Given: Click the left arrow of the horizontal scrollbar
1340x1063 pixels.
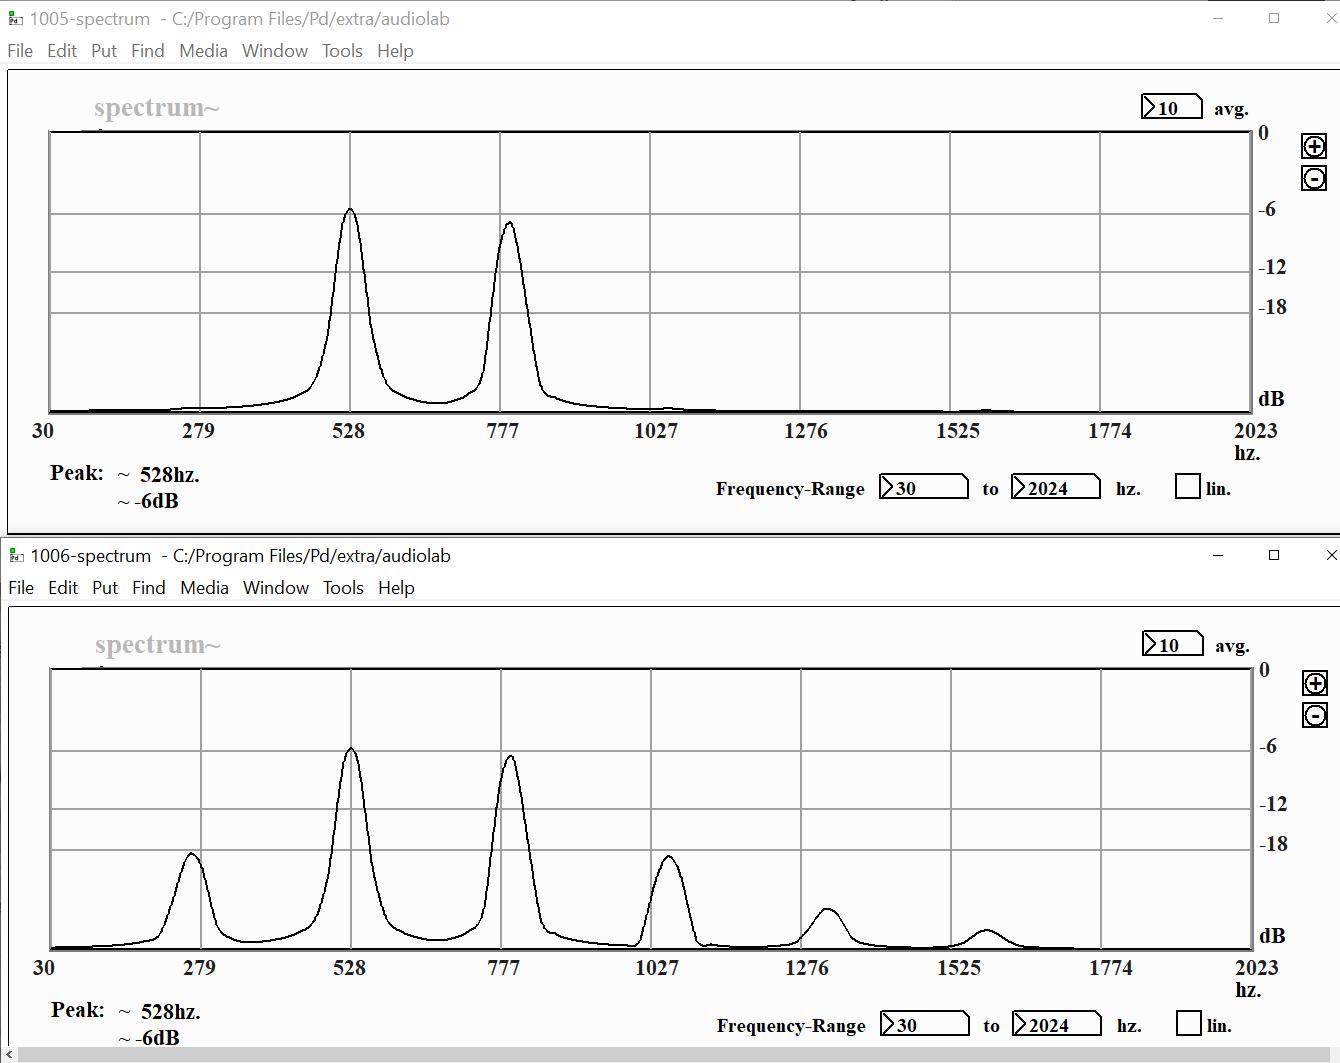Looking at the screenshot, I should click(x=8, y=1055).
